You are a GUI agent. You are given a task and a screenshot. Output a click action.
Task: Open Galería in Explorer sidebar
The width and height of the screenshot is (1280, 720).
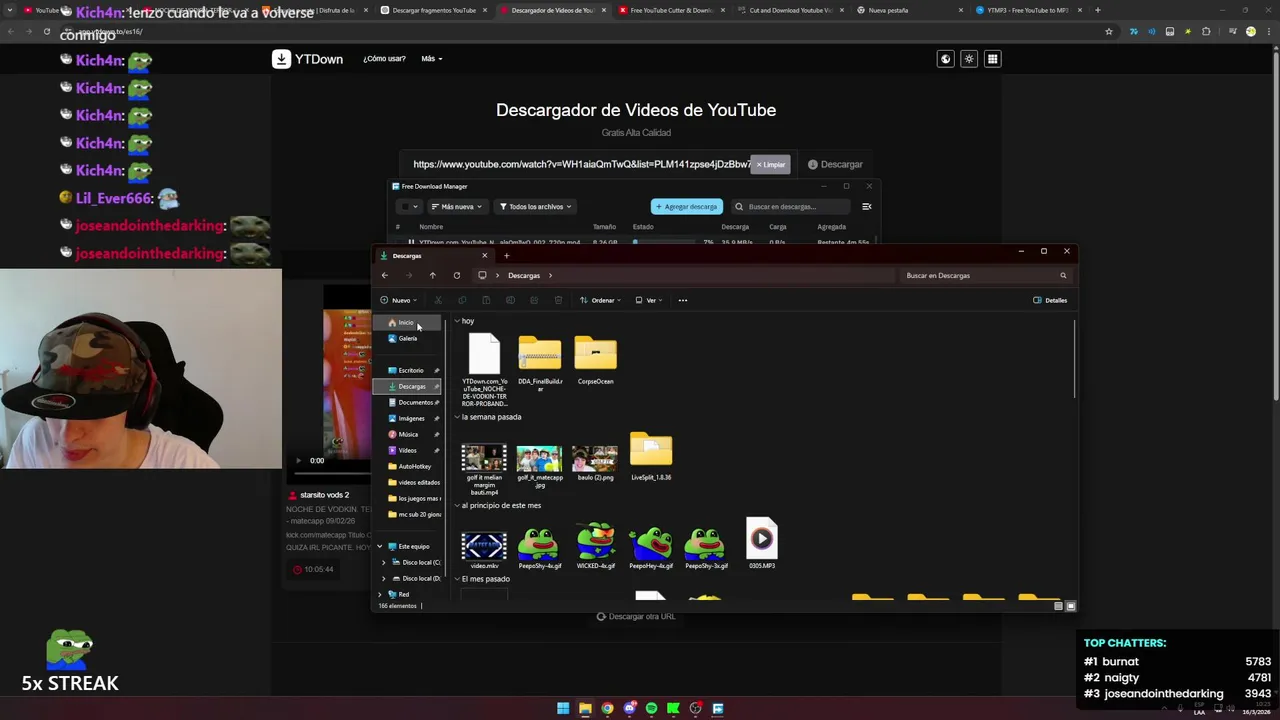point(408,338)
